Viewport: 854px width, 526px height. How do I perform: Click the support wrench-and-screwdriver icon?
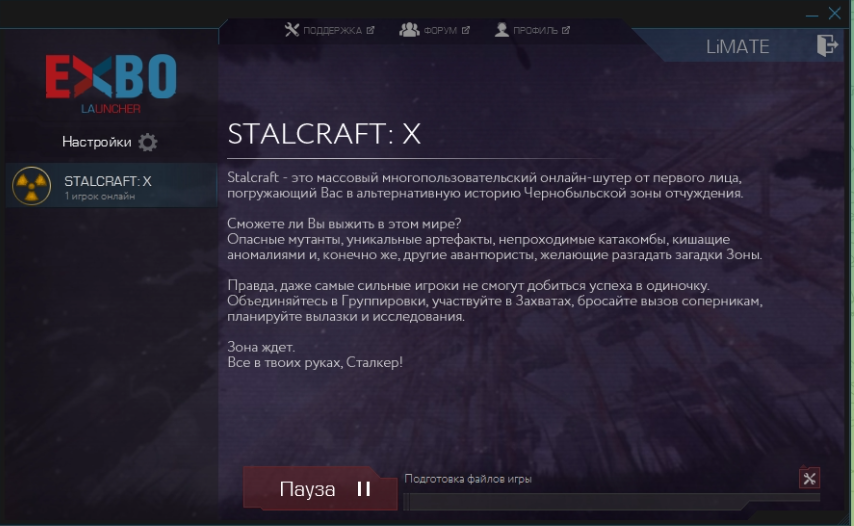[291, 30]
